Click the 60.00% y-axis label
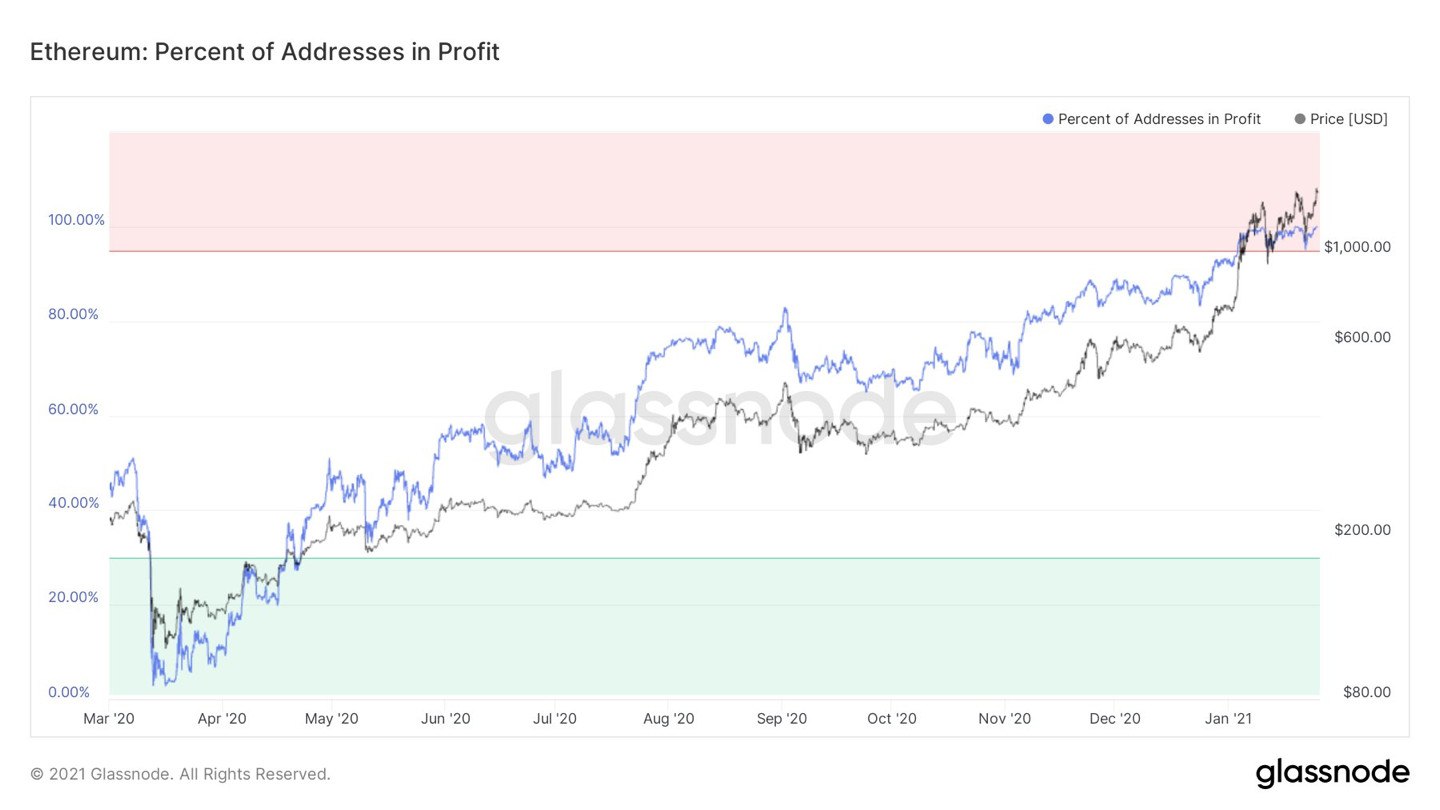Image resolution: width=1440 pixels, height=810 pixels. (x=73, y=409)
